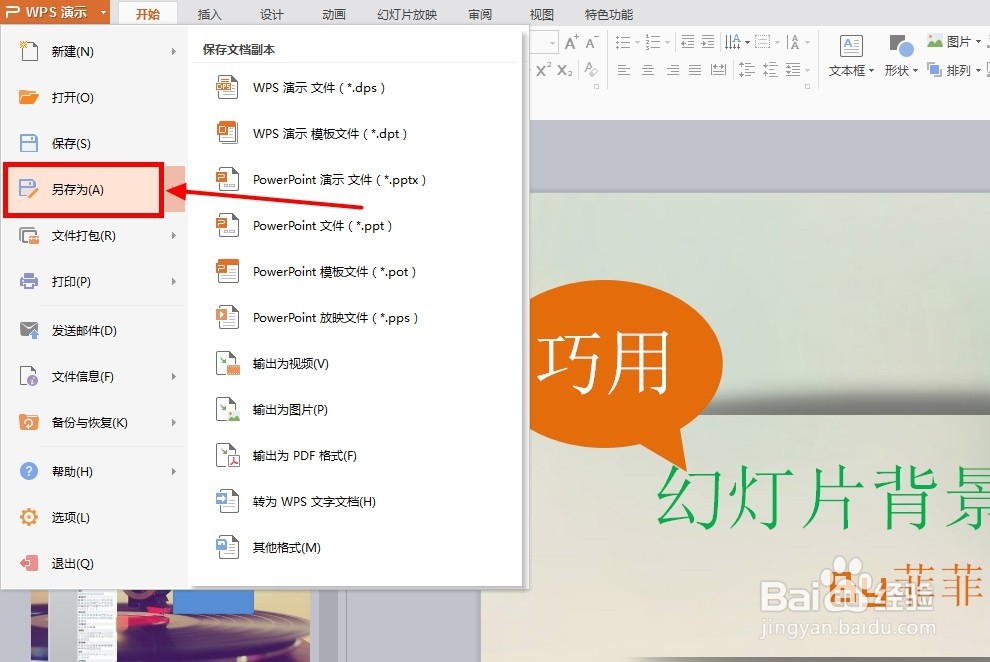Expand the 备份与恢复(K) submenu arrow

coord(174,422)
